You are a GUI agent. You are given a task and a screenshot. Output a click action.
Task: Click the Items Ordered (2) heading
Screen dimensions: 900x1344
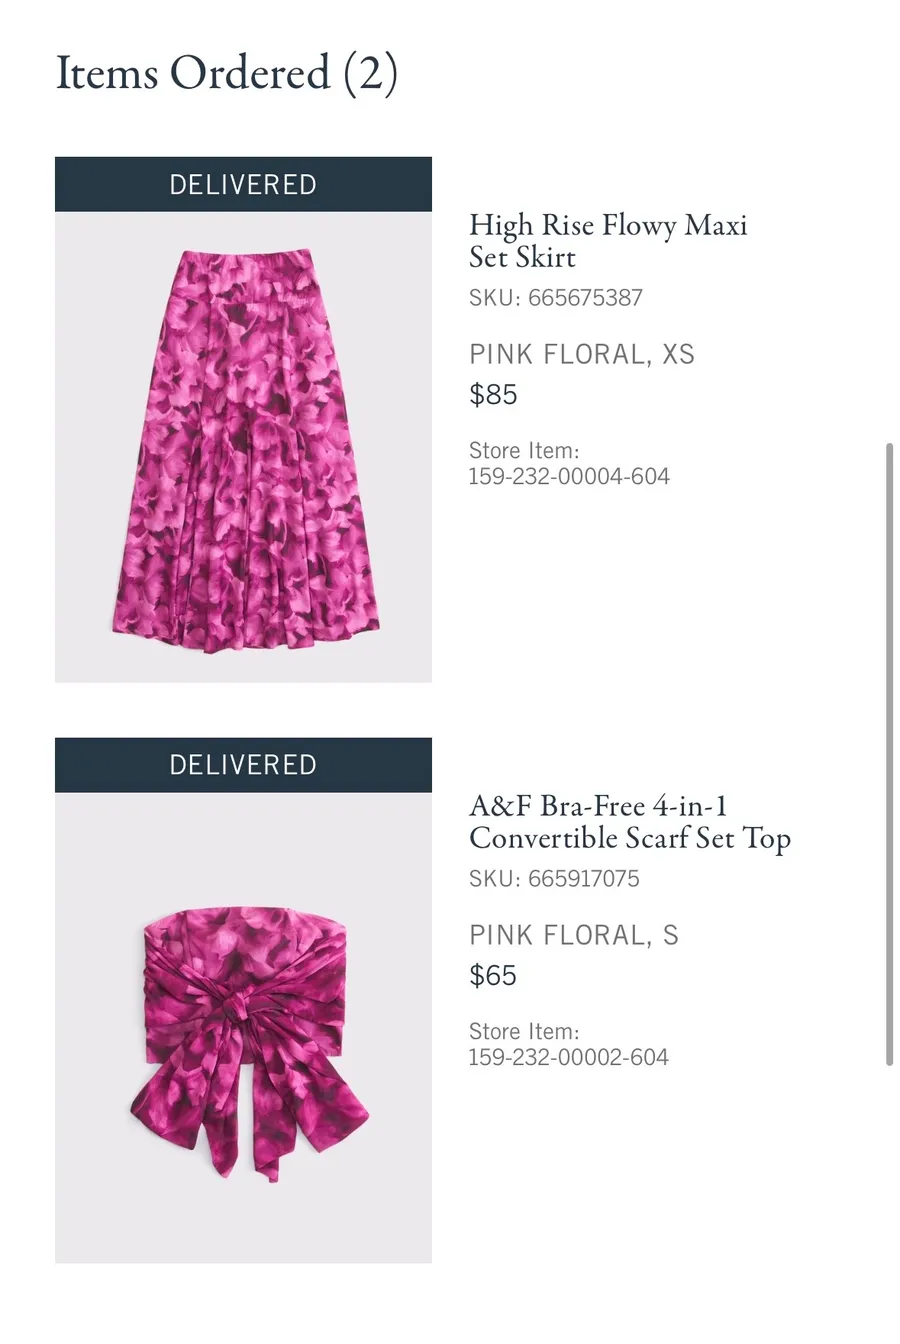pos(227,73)
